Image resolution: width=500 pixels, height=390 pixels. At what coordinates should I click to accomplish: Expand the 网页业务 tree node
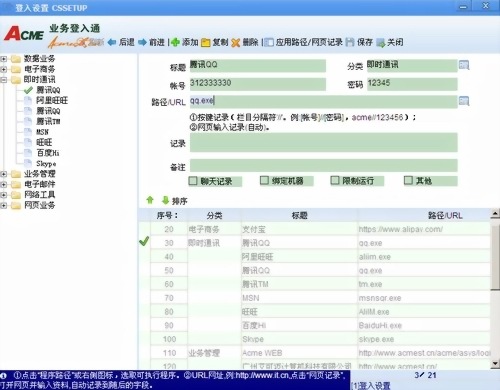(x=4, y=205)
